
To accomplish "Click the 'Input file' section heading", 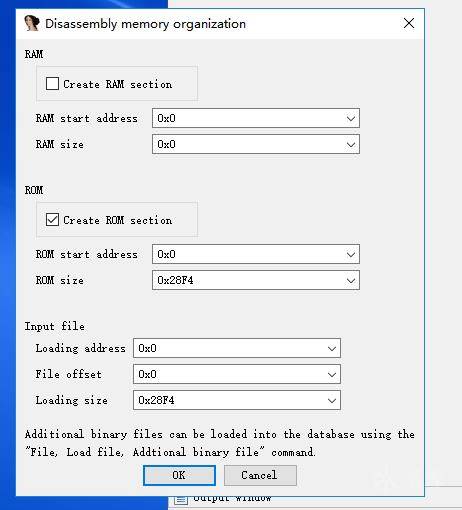I will pos(55,326).
